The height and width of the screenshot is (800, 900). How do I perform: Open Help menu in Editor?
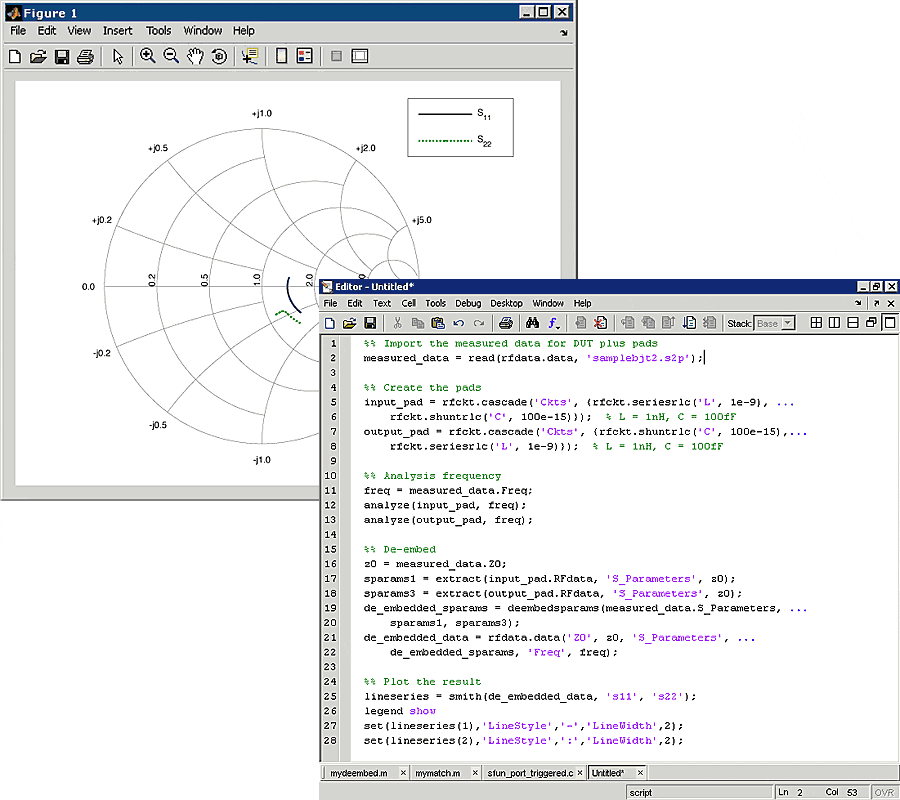(x=583, y=303)
